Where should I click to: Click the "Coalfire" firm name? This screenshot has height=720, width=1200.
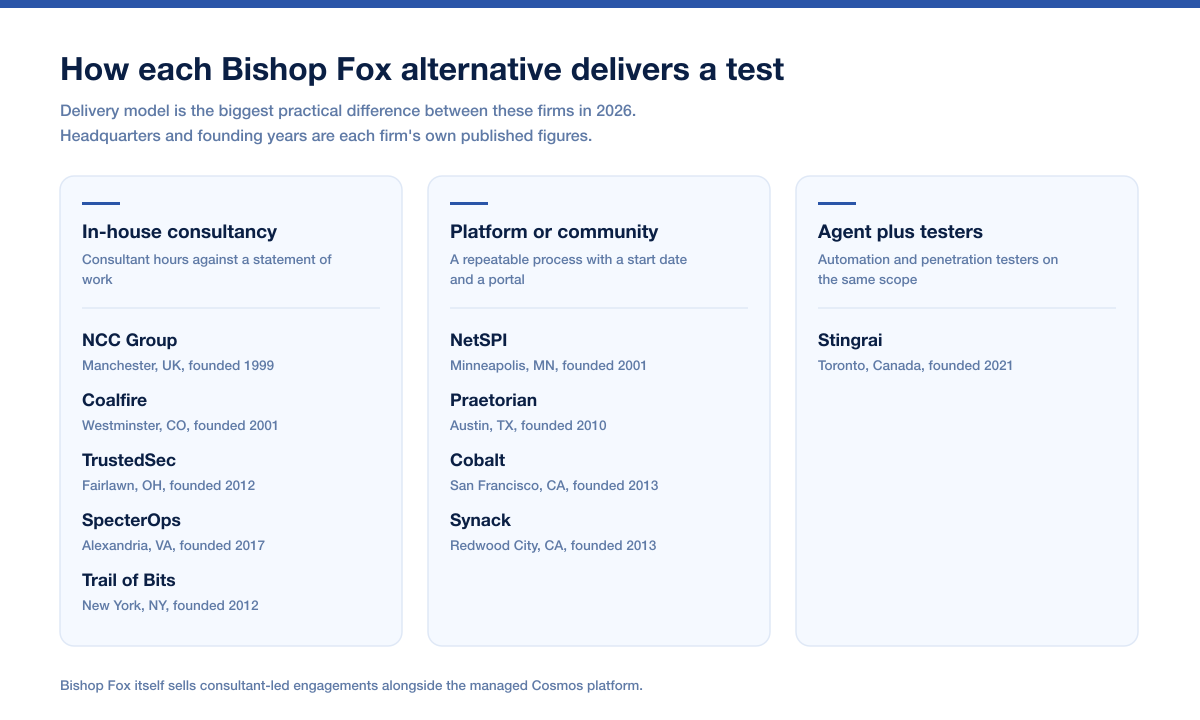114,400
